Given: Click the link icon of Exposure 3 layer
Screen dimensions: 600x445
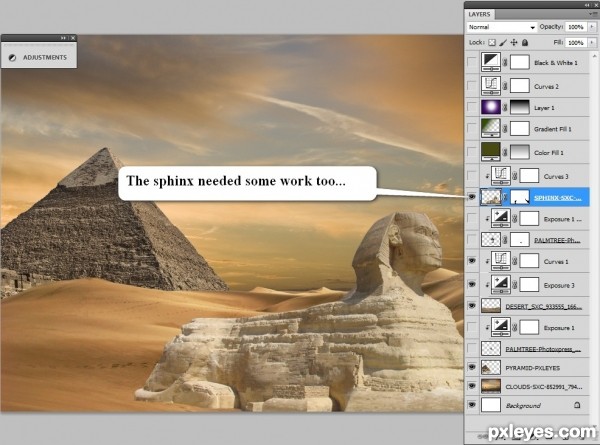Looking at the screenshot, I should pos(515,285).
